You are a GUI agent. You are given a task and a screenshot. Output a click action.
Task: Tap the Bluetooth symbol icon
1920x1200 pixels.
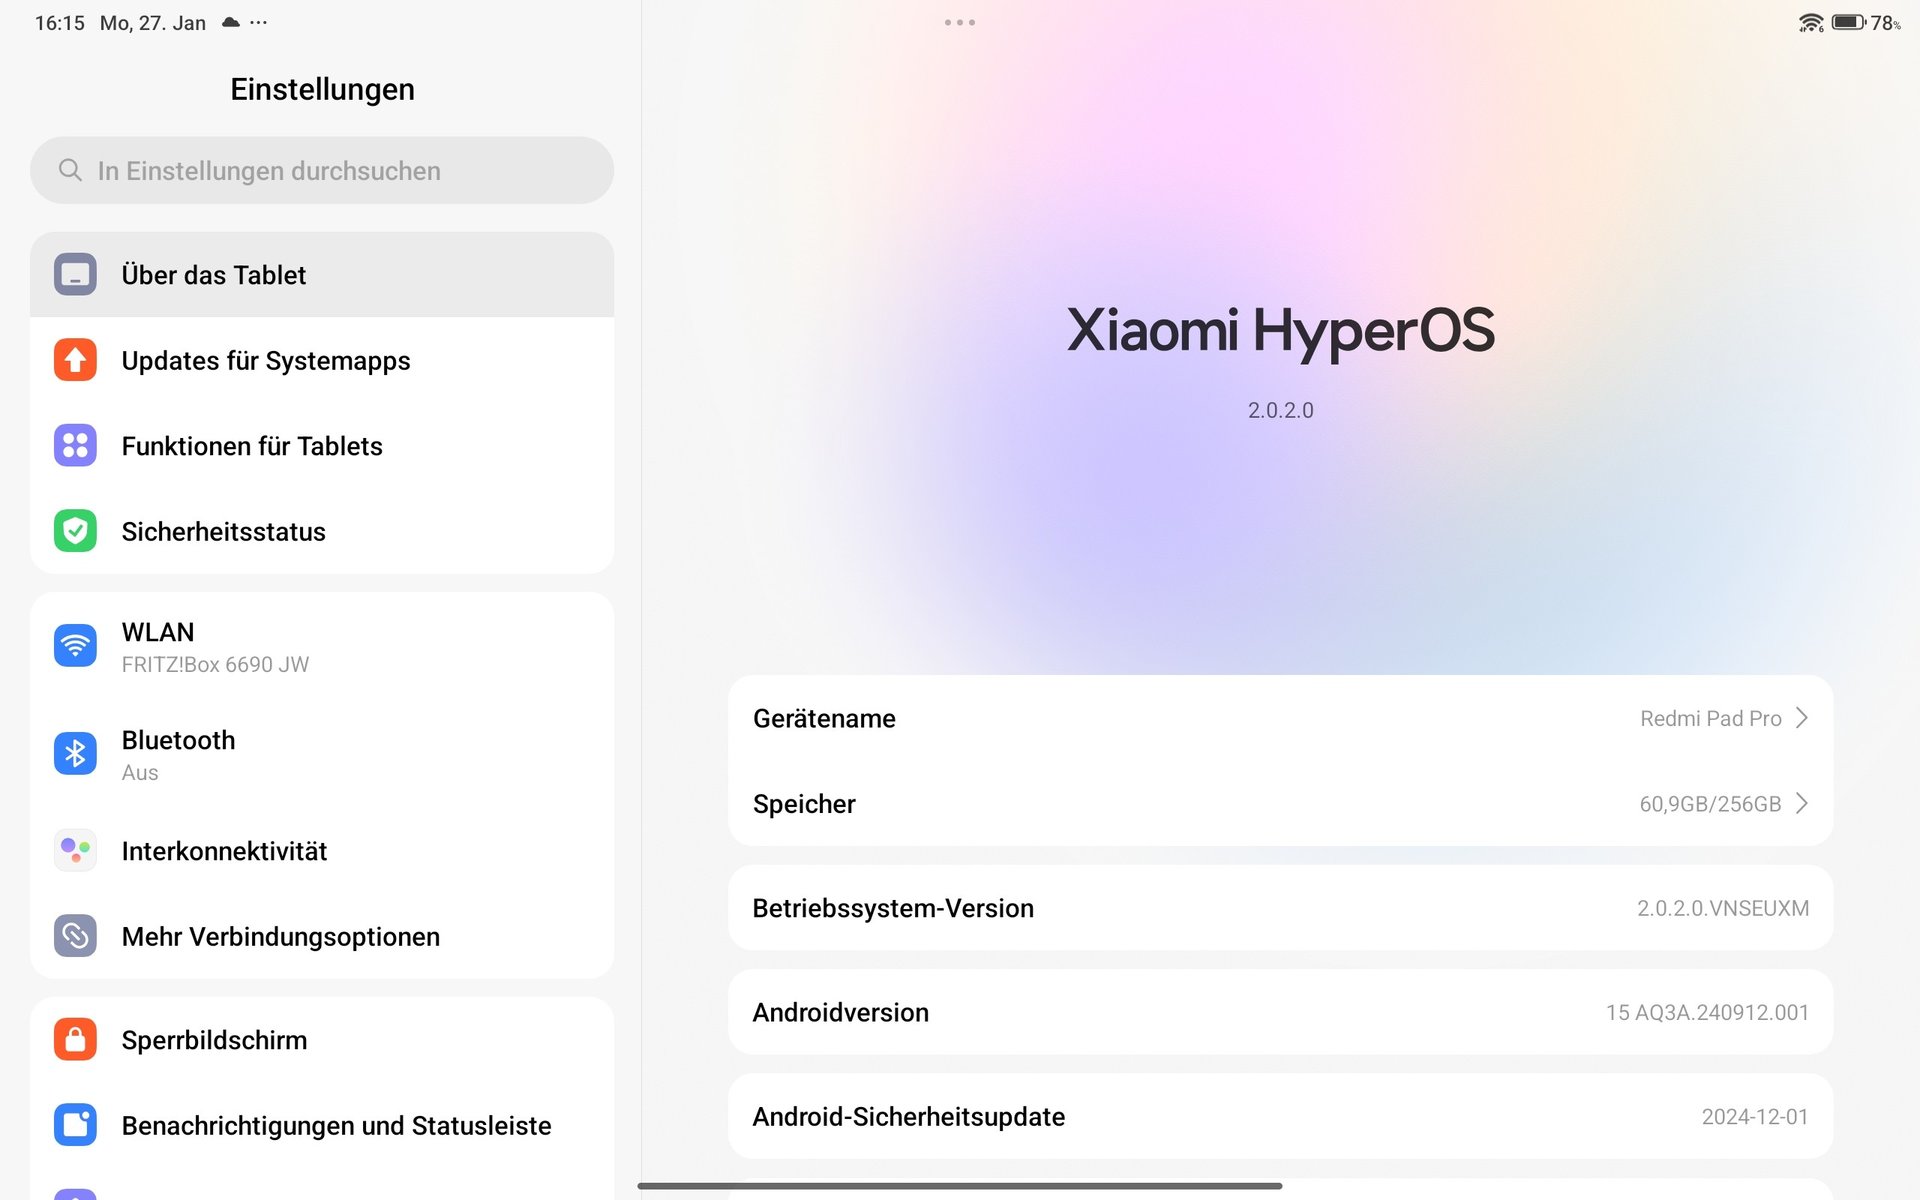(x=75, y=754)
